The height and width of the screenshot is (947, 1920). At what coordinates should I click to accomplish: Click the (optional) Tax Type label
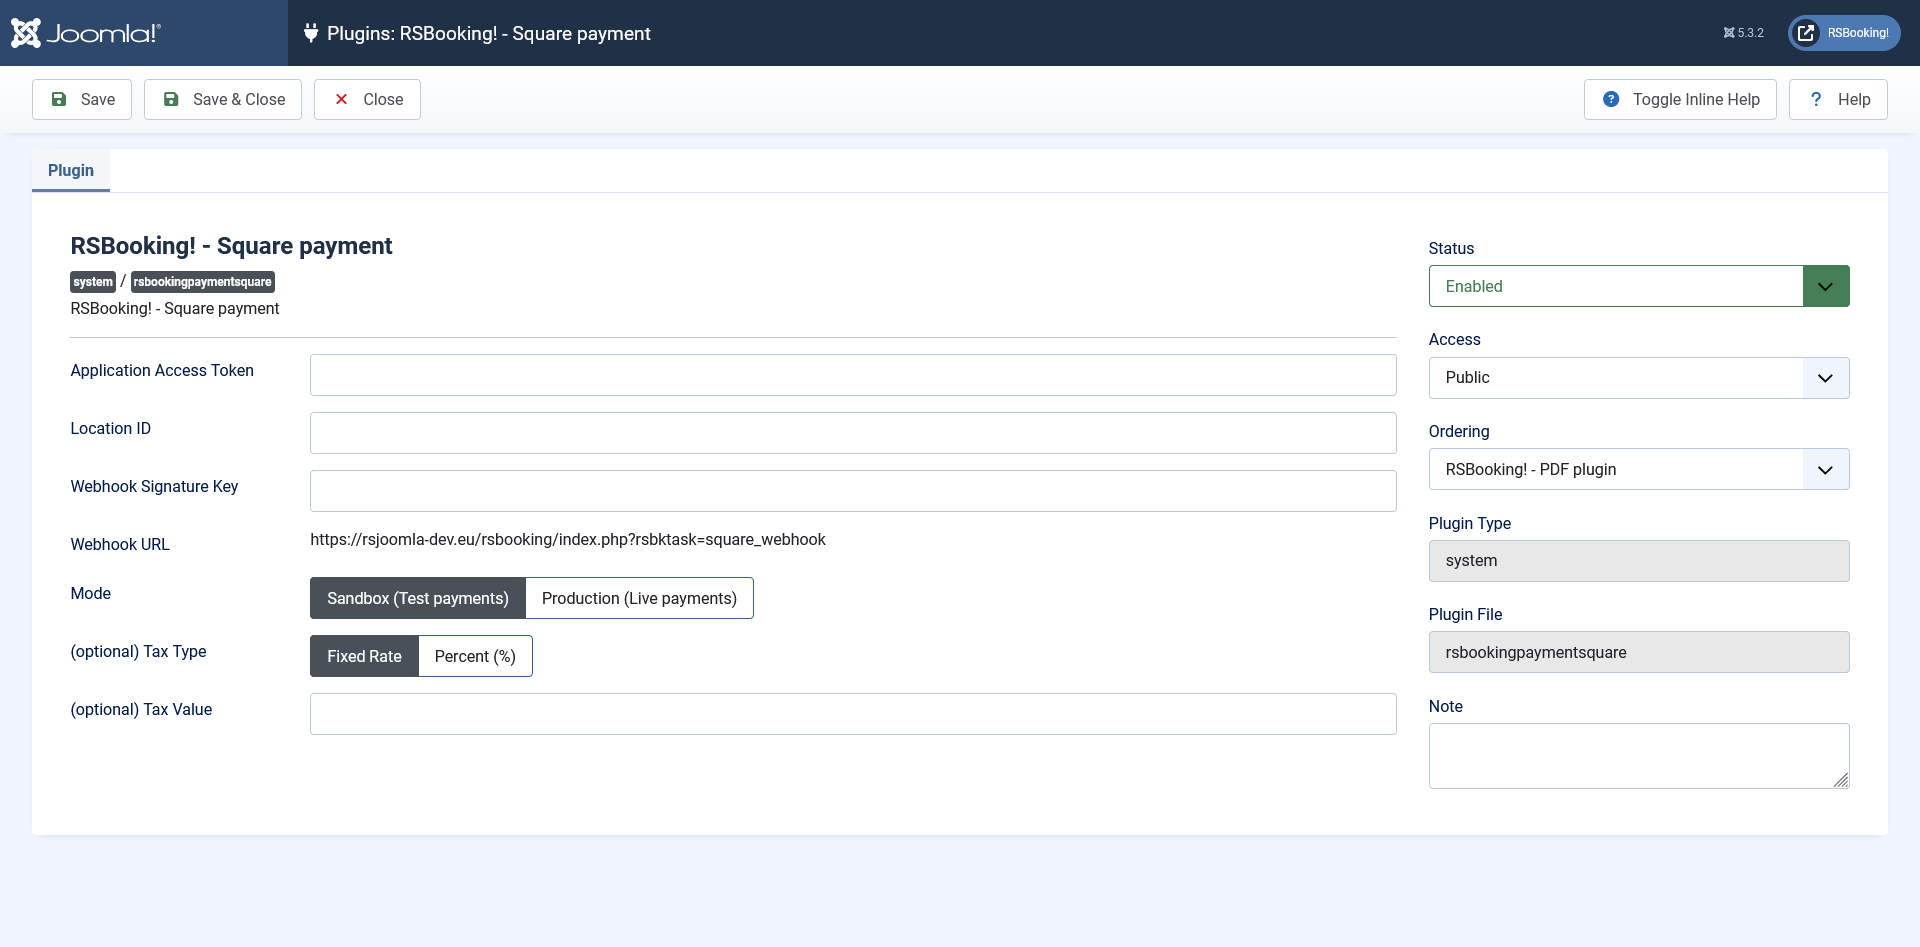pos(138,652)
